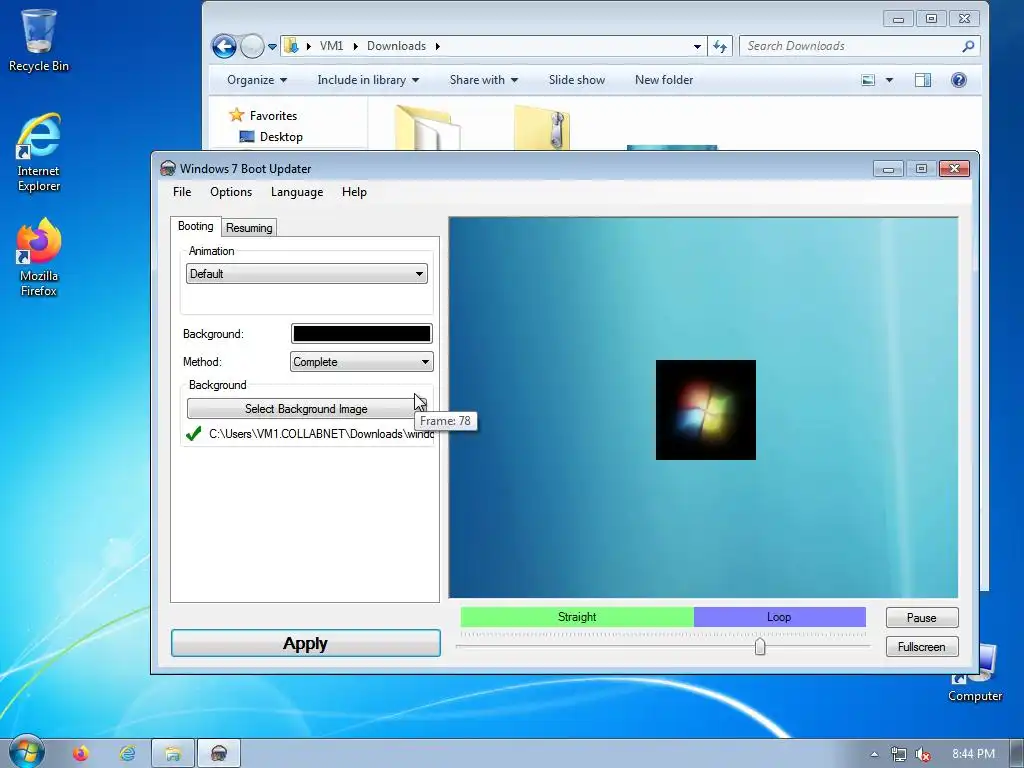Switch to the Windows Explorer taskbar button
This screenshot has width=1024, height=768.
(x=173, y=754)
